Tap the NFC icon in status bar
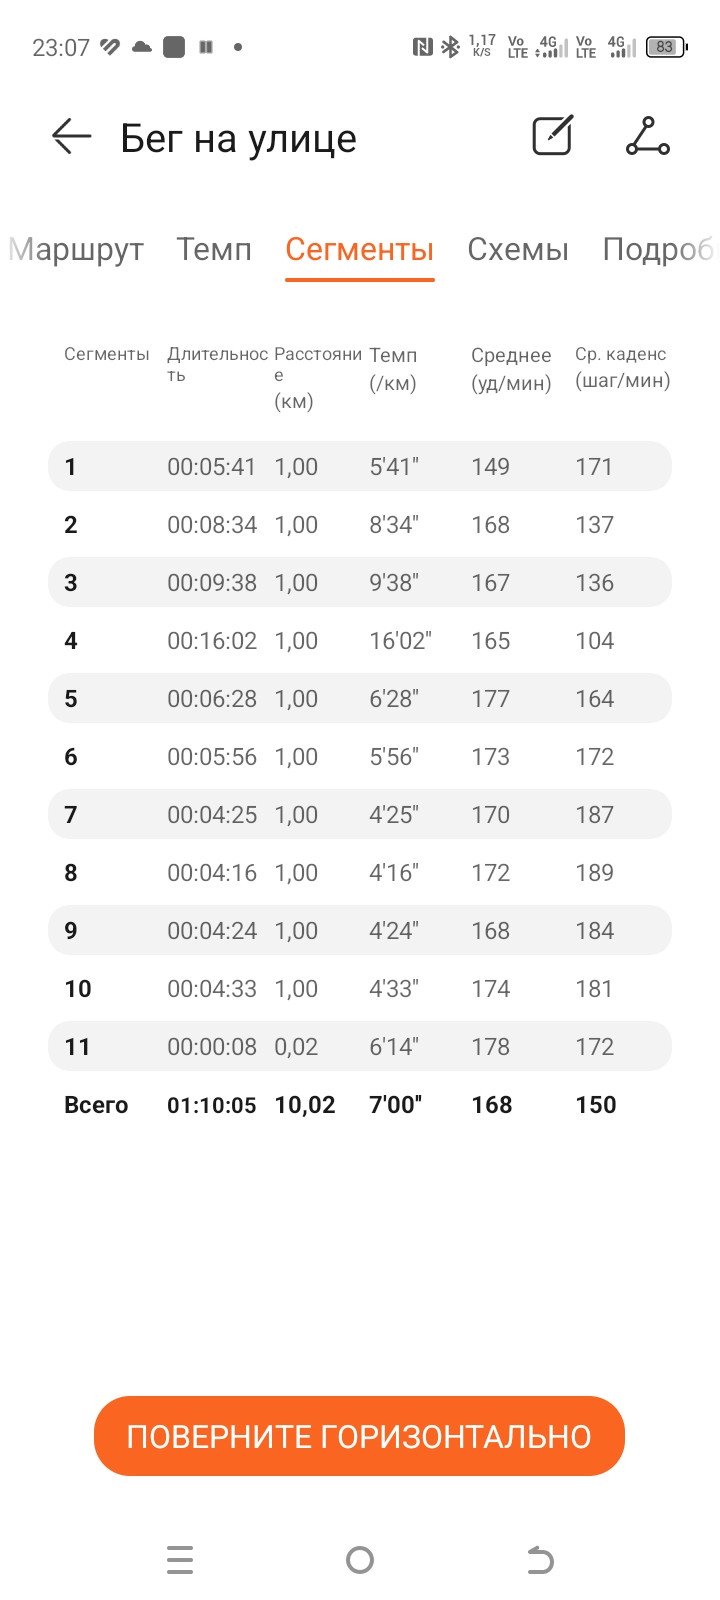 click(422, 46)
